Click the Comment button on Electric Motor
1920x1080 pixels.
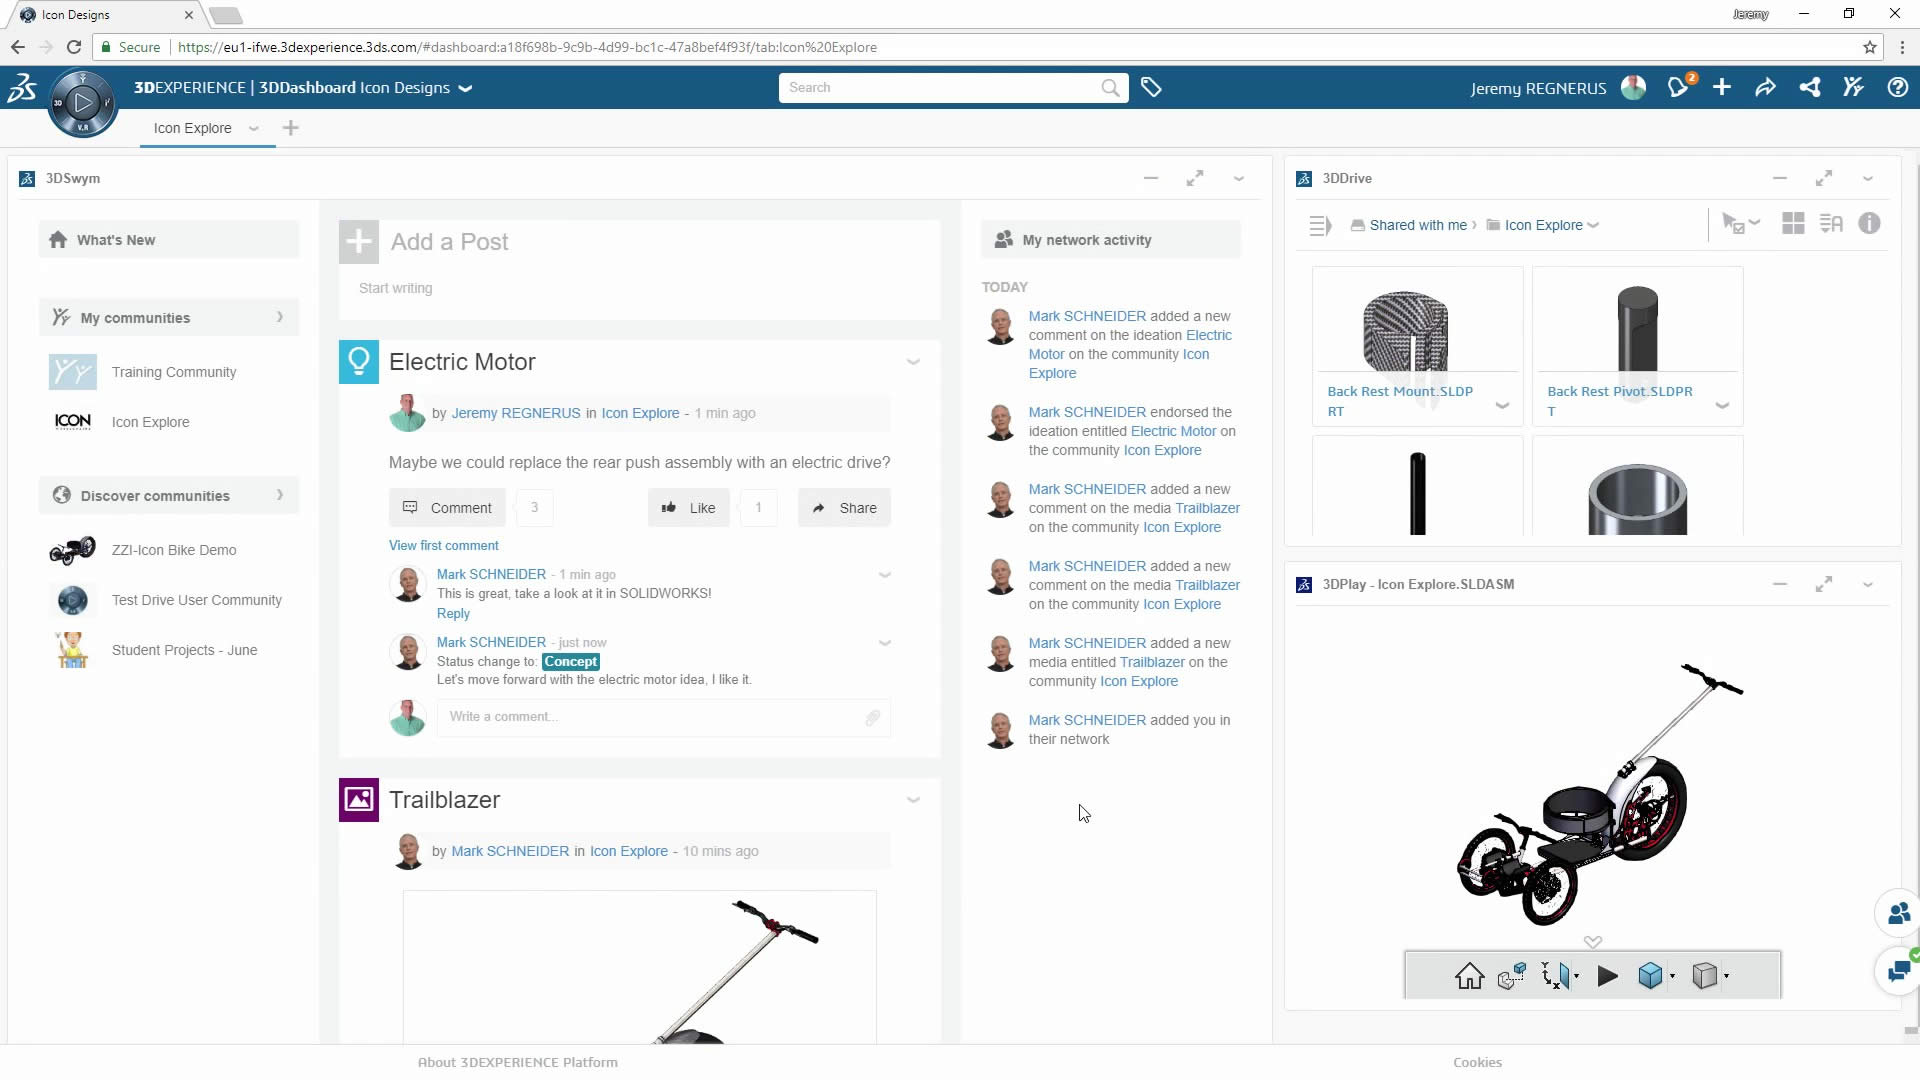[447, 508]
